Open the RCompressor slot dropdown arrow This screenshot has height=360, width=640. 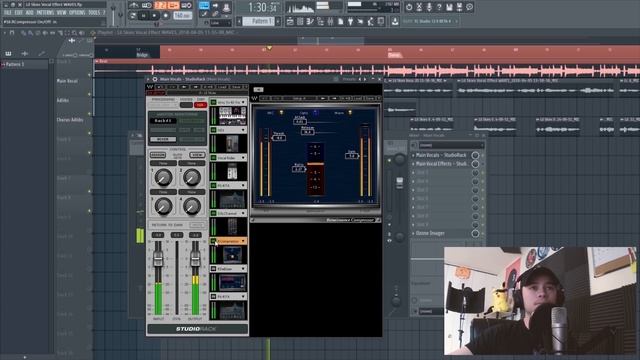tap(243, 241)
